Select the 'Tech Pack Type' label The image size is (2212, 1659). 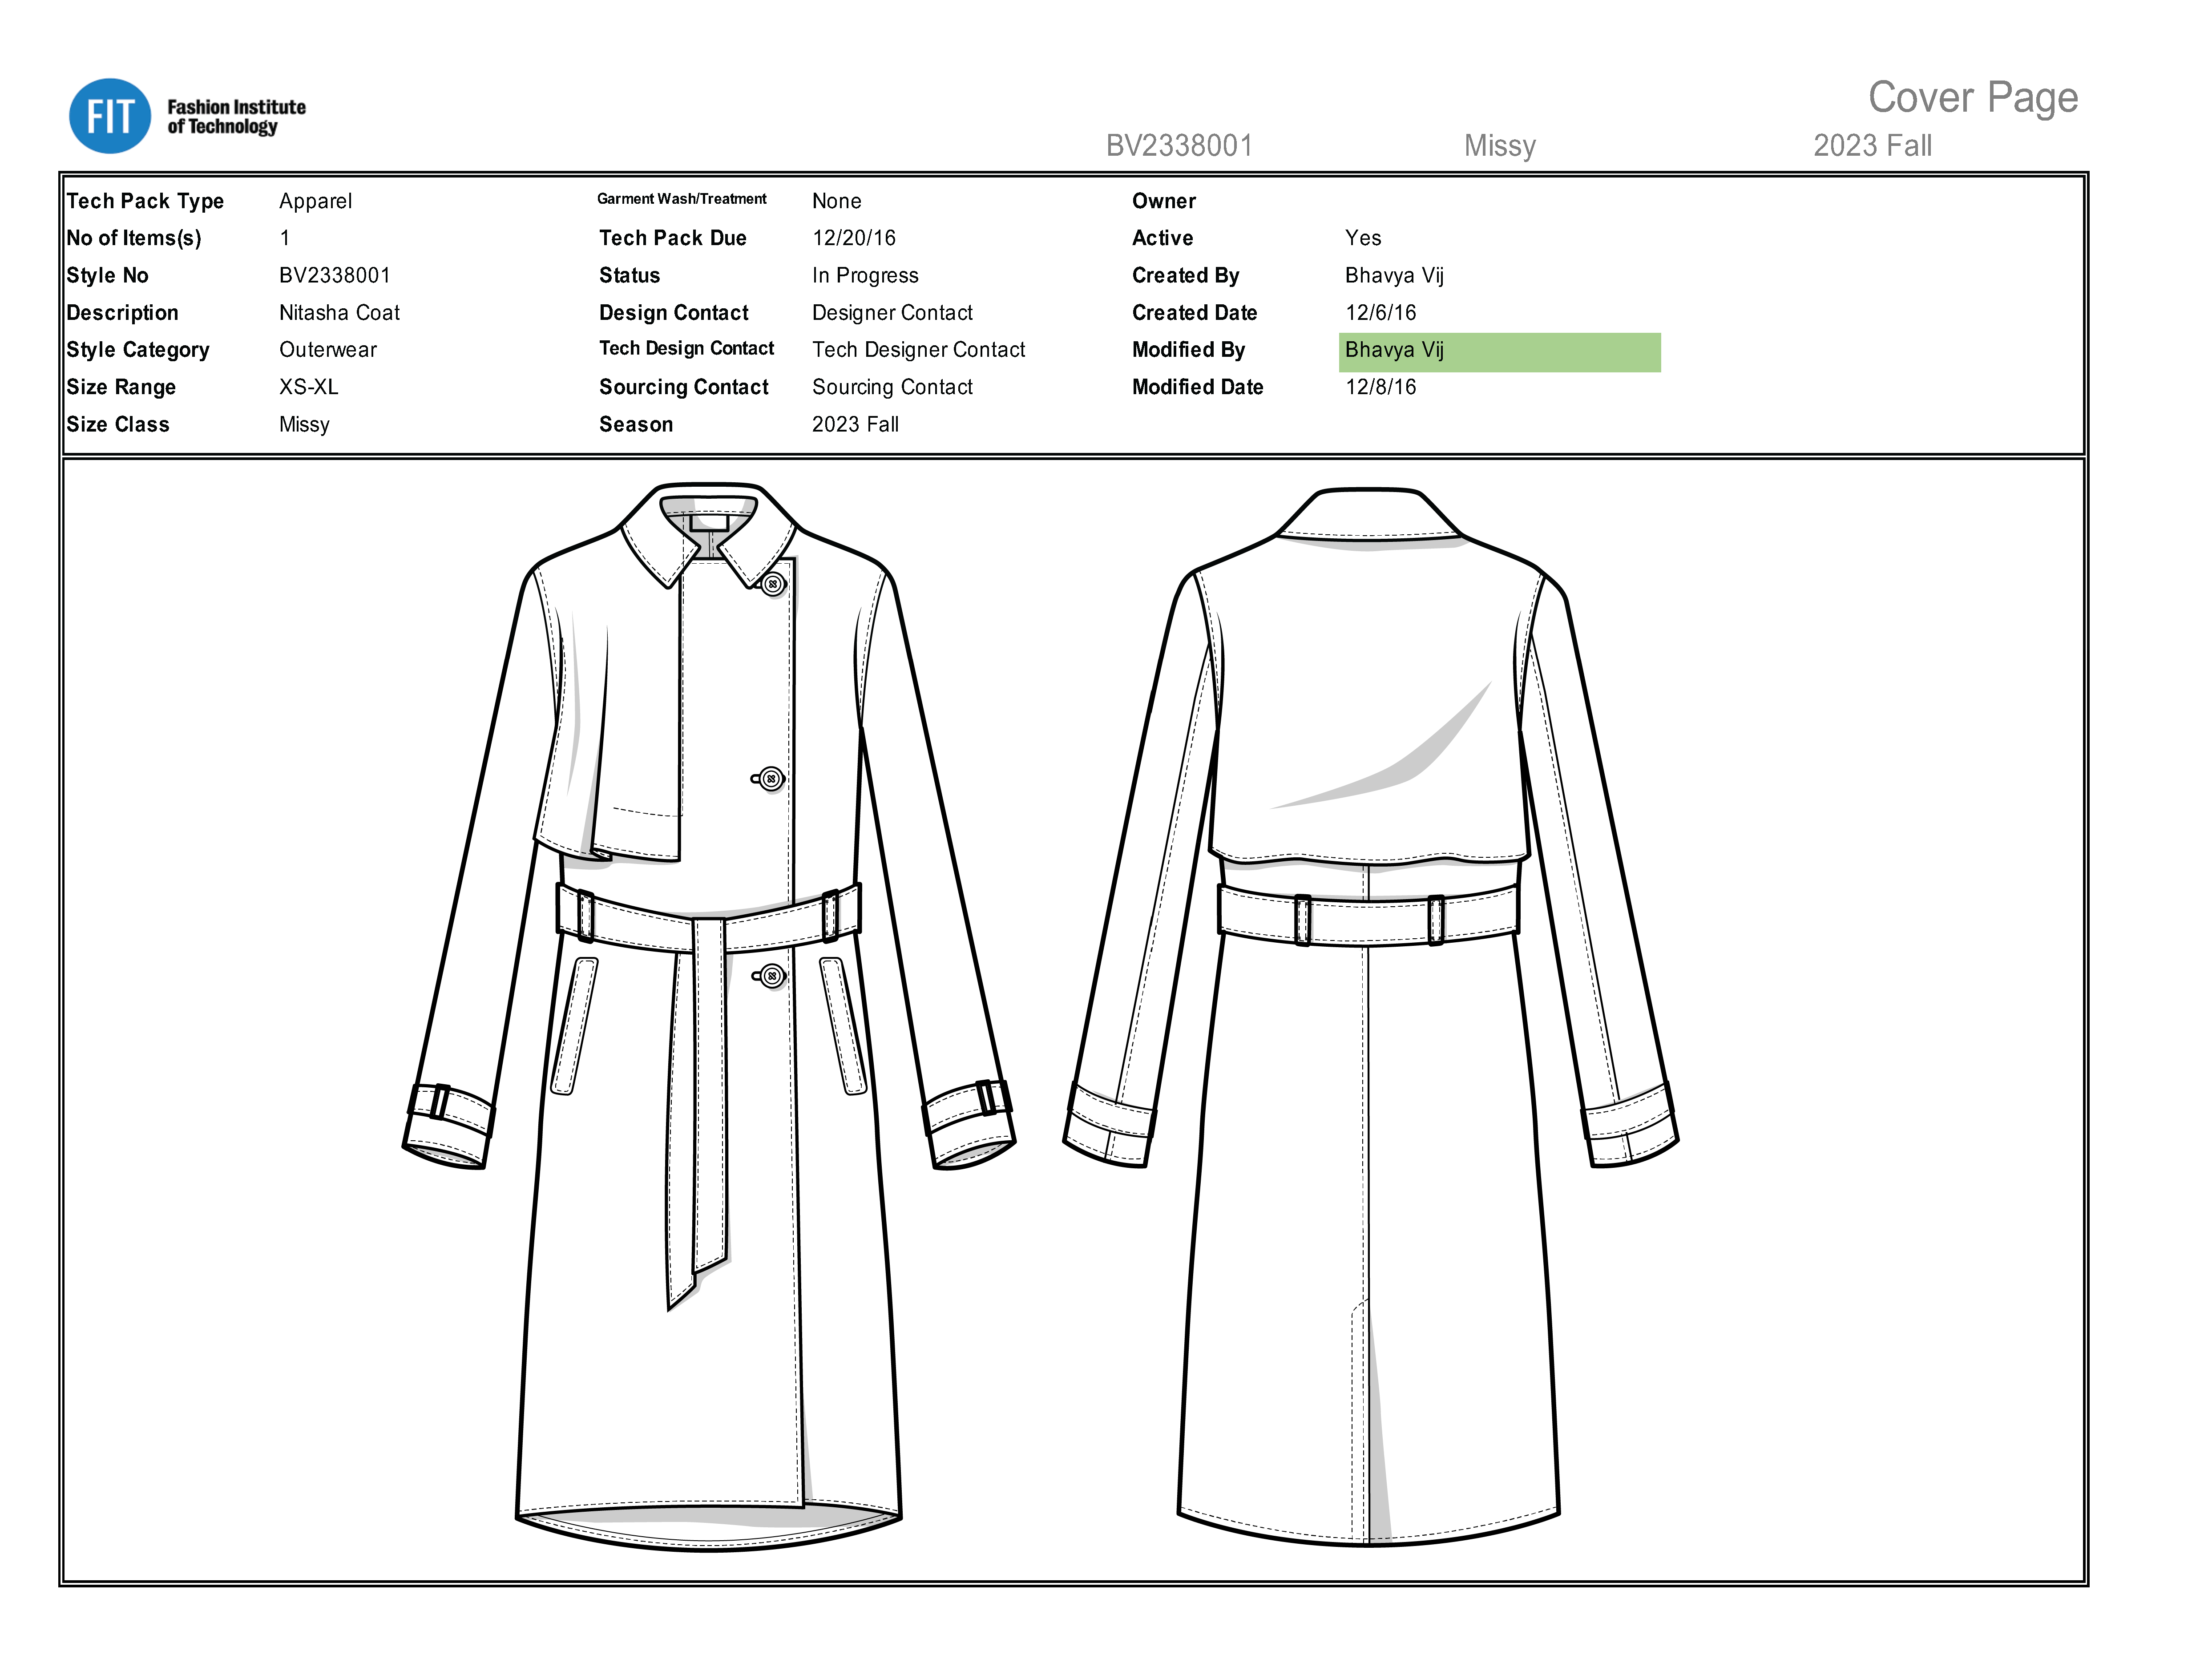click(145, 201)
